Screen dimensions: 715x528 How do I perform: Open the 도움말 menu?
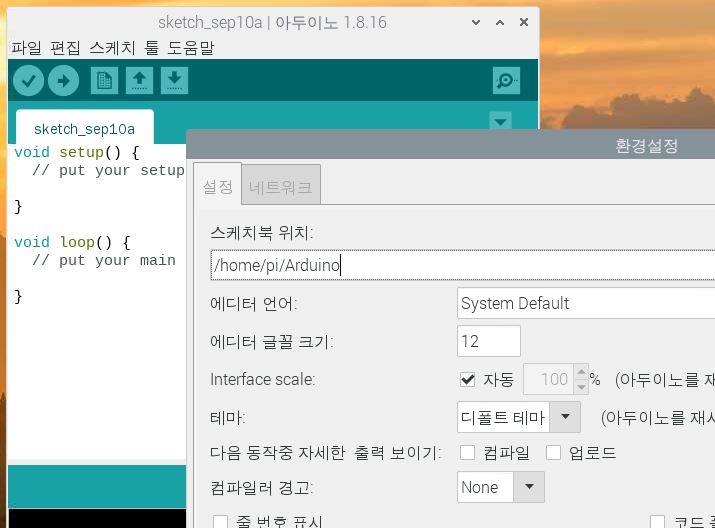pyautogui.click(x=191, y=47)
